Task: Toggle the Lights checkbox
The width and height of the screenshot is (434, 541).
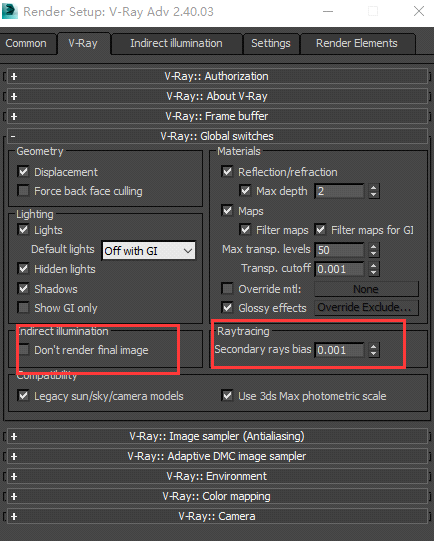Action: click(x=23, y=229)
